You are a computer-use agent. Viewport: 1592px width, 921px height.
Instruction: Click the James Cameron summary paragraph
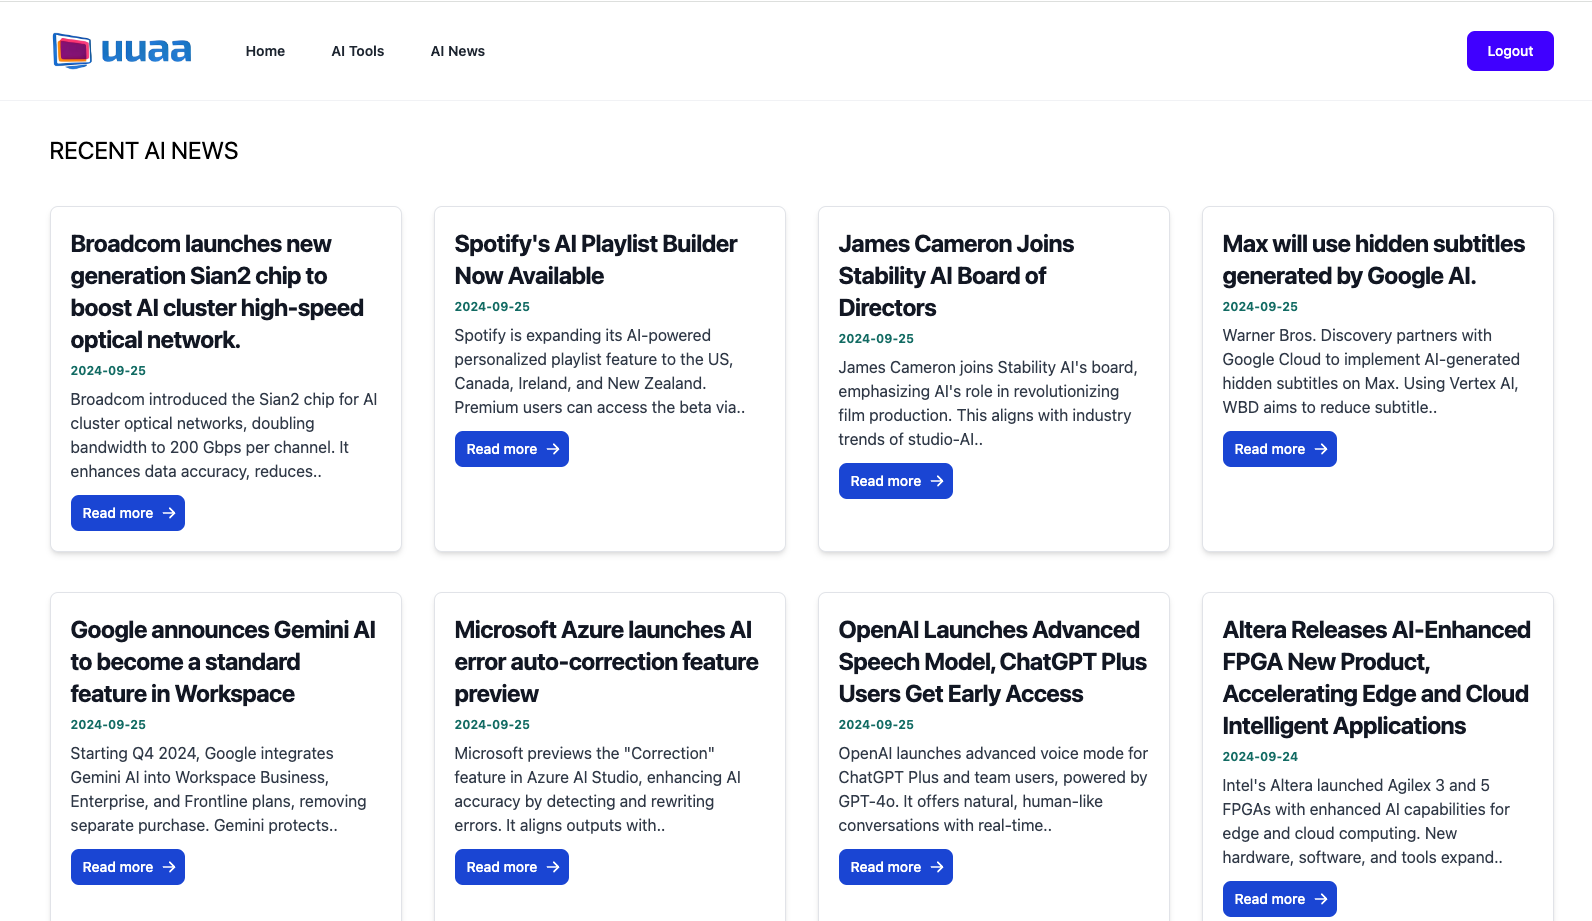click(x=988, y=404)
